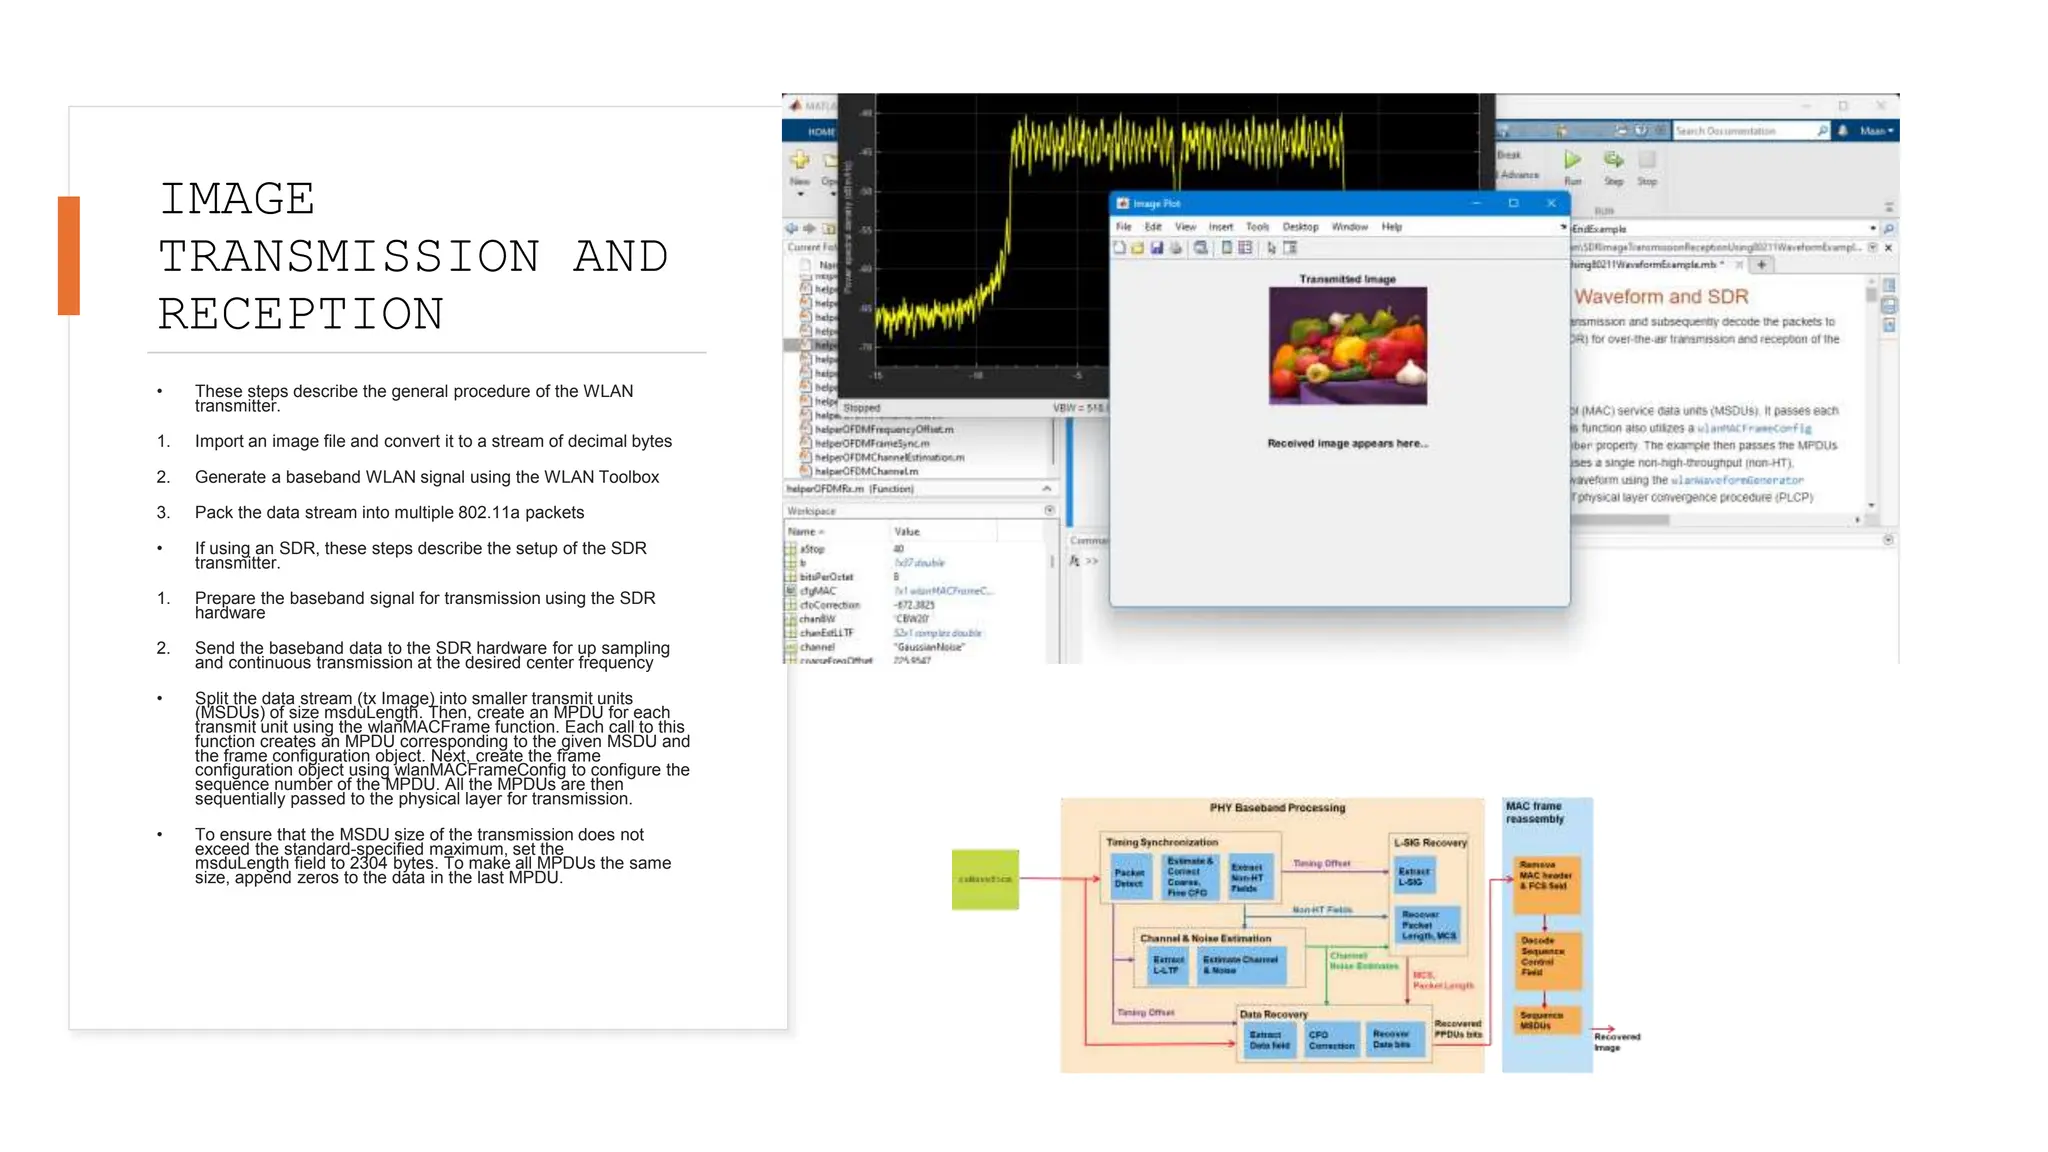2048x1152 pixels.
Task: Open the File menu in Image Plot
Action: point(1123,227)
